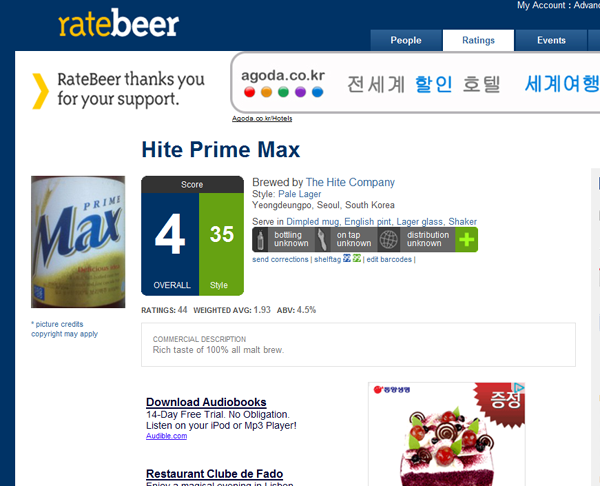
Task: Open the Download Audiobooks ad link
Action: (206, 402)
